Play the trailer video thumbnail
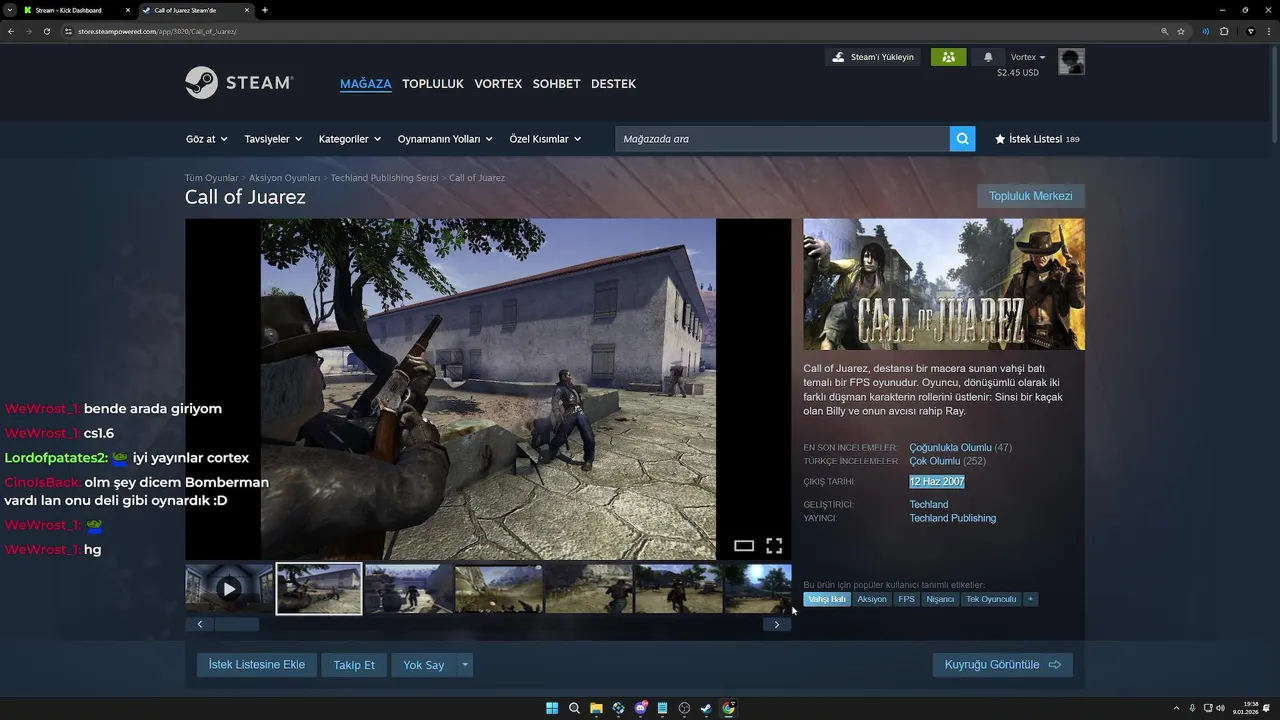The height and width of the screenshot is (720, 1280). click(x=229, y=589)
